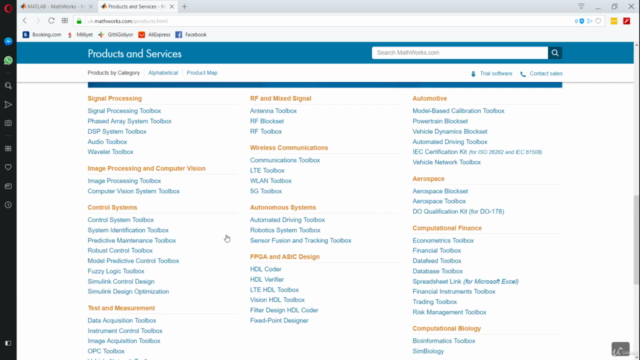Viewport: 640px width, 360px height.
Task: Click the heart bookmark icon in address bar
Action: 598,21
